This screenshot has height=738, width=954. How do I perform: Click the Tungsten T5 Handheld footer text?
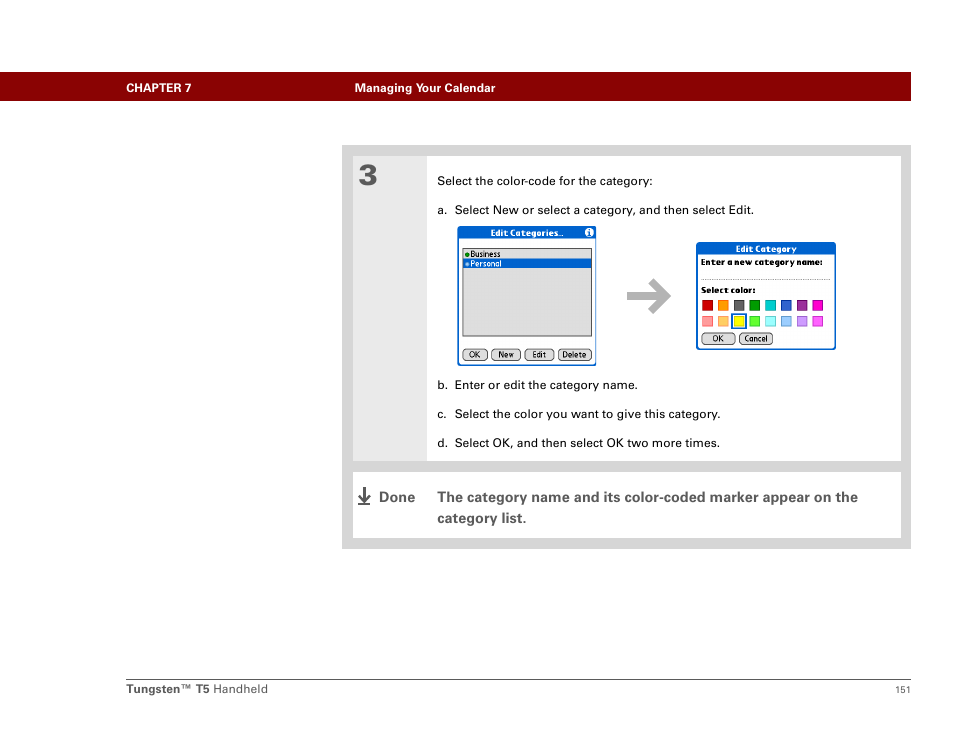197,689
